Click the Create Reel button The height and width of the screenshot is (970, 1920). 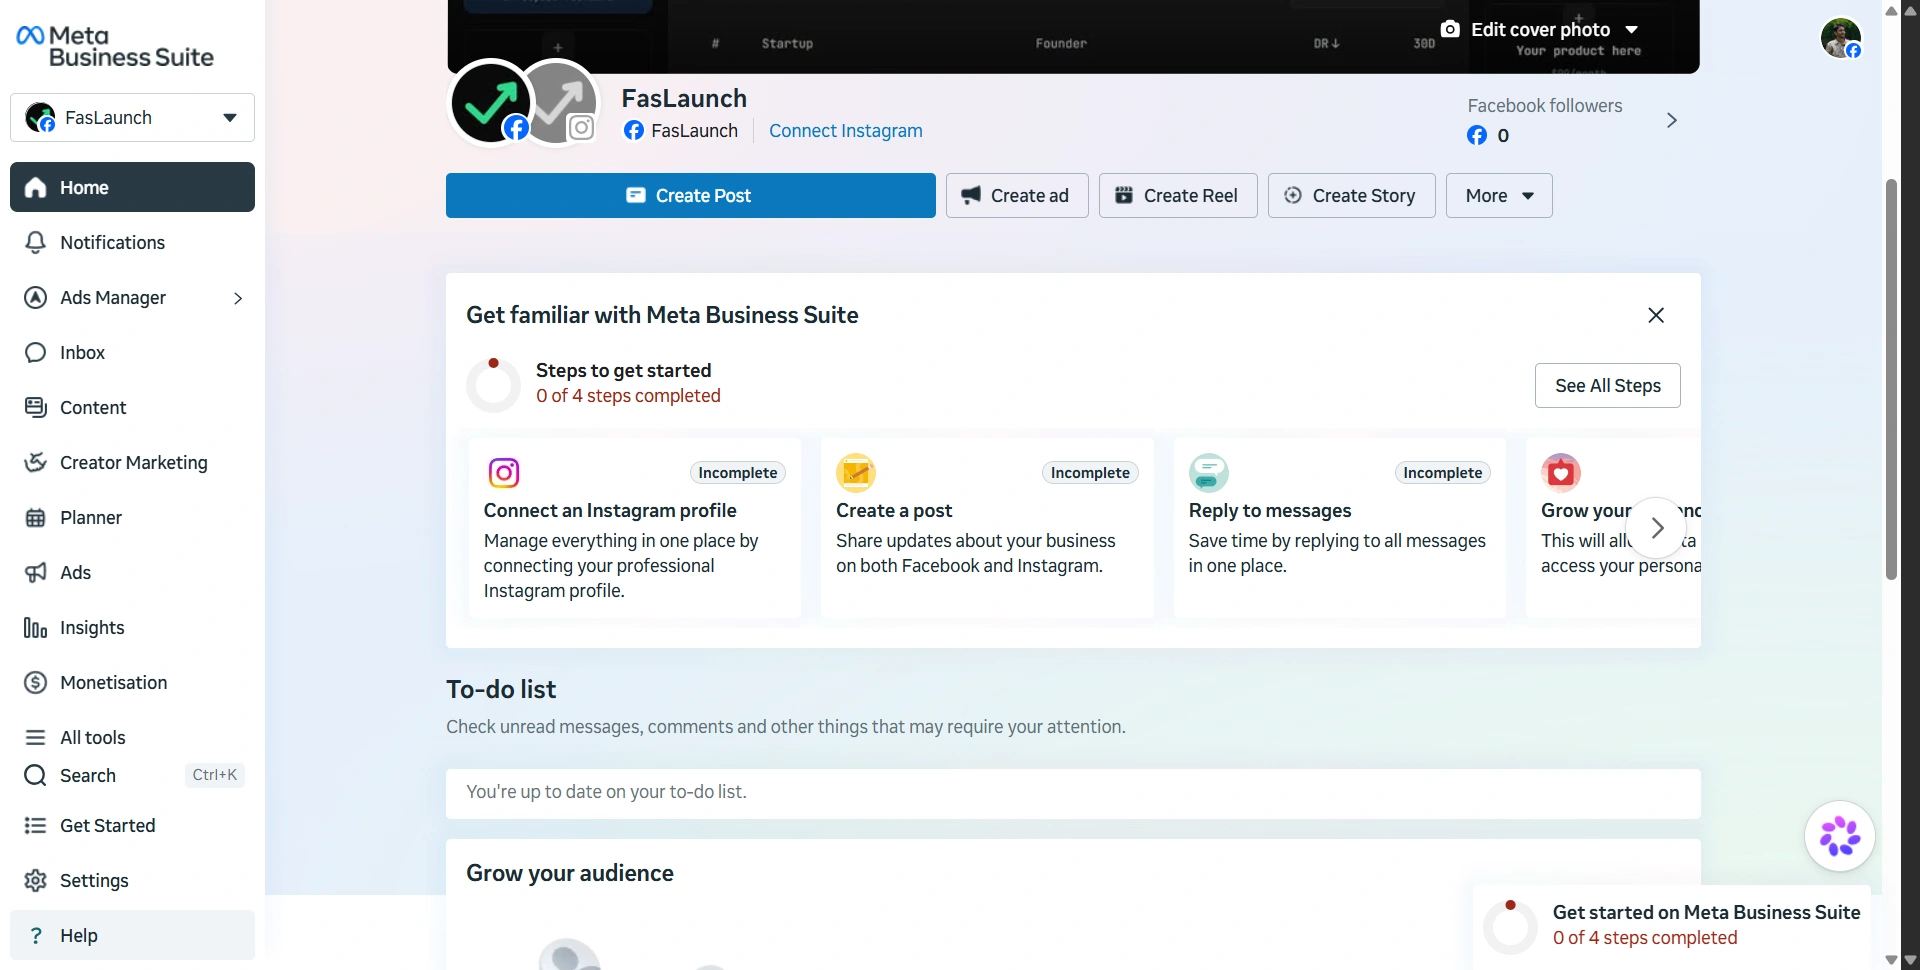(x=1178, y=196)
